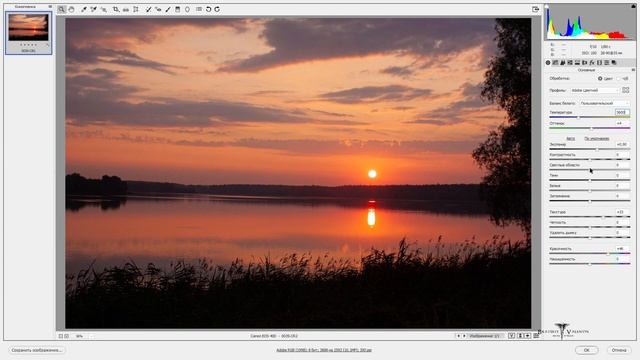Switch to the Tone Curve tab
The width and height of the screenshot is (640, 360).
556,62
